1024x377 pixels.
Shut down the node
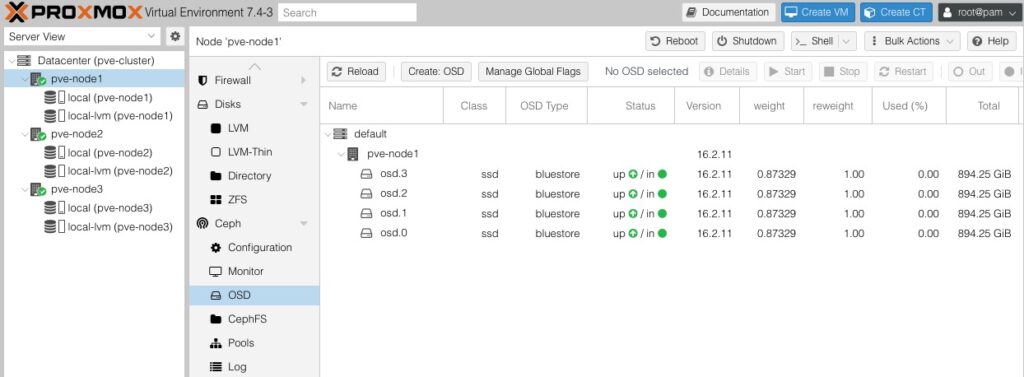click(x=747, y=41)
